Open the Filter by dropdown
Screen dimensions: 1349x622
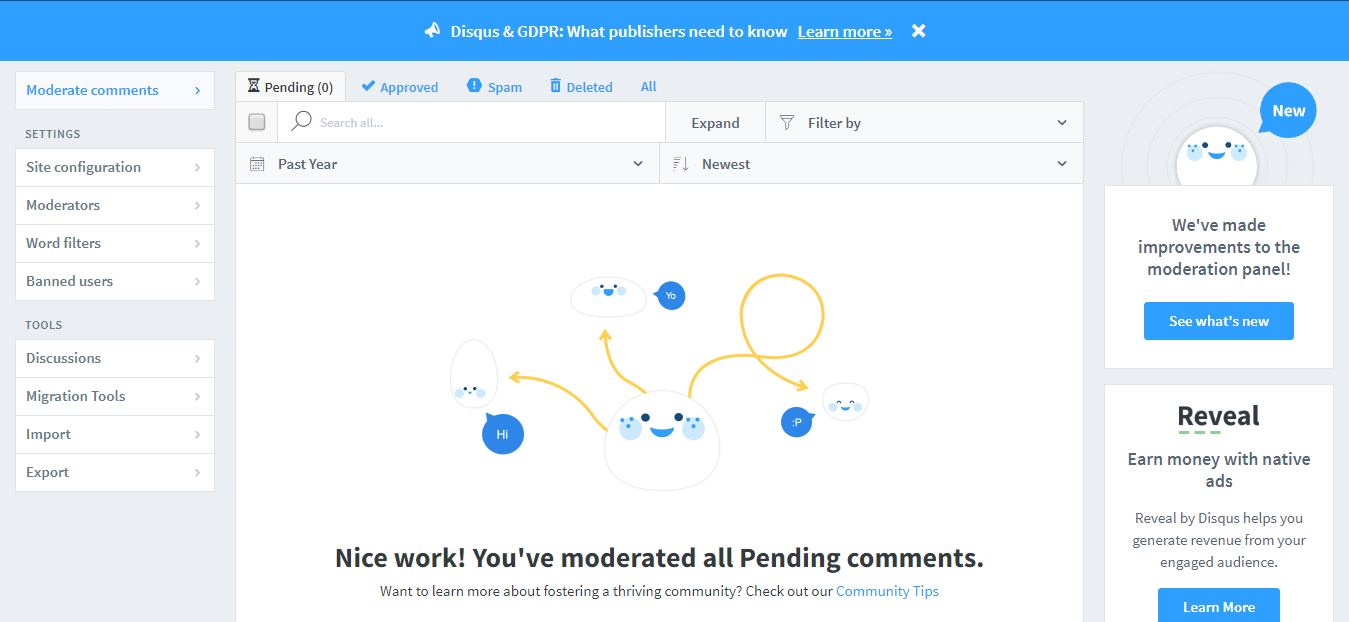point(924,123)
